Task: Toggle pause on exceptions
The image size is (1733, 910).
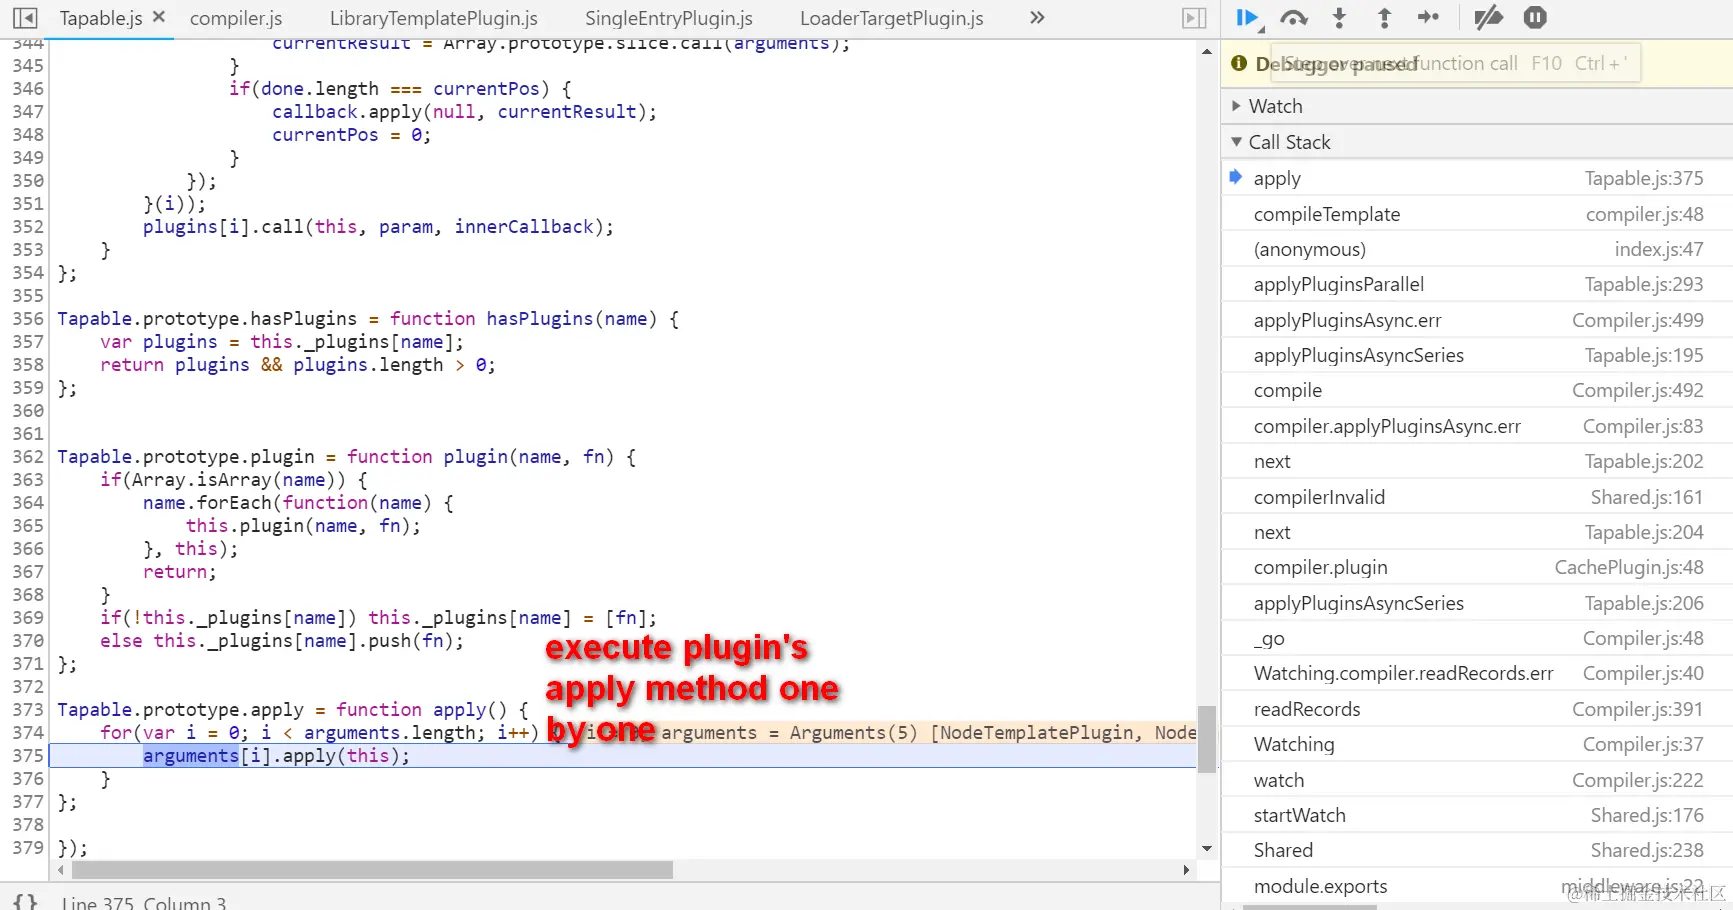Action: pyautogui.click(x=1535, y=18)
